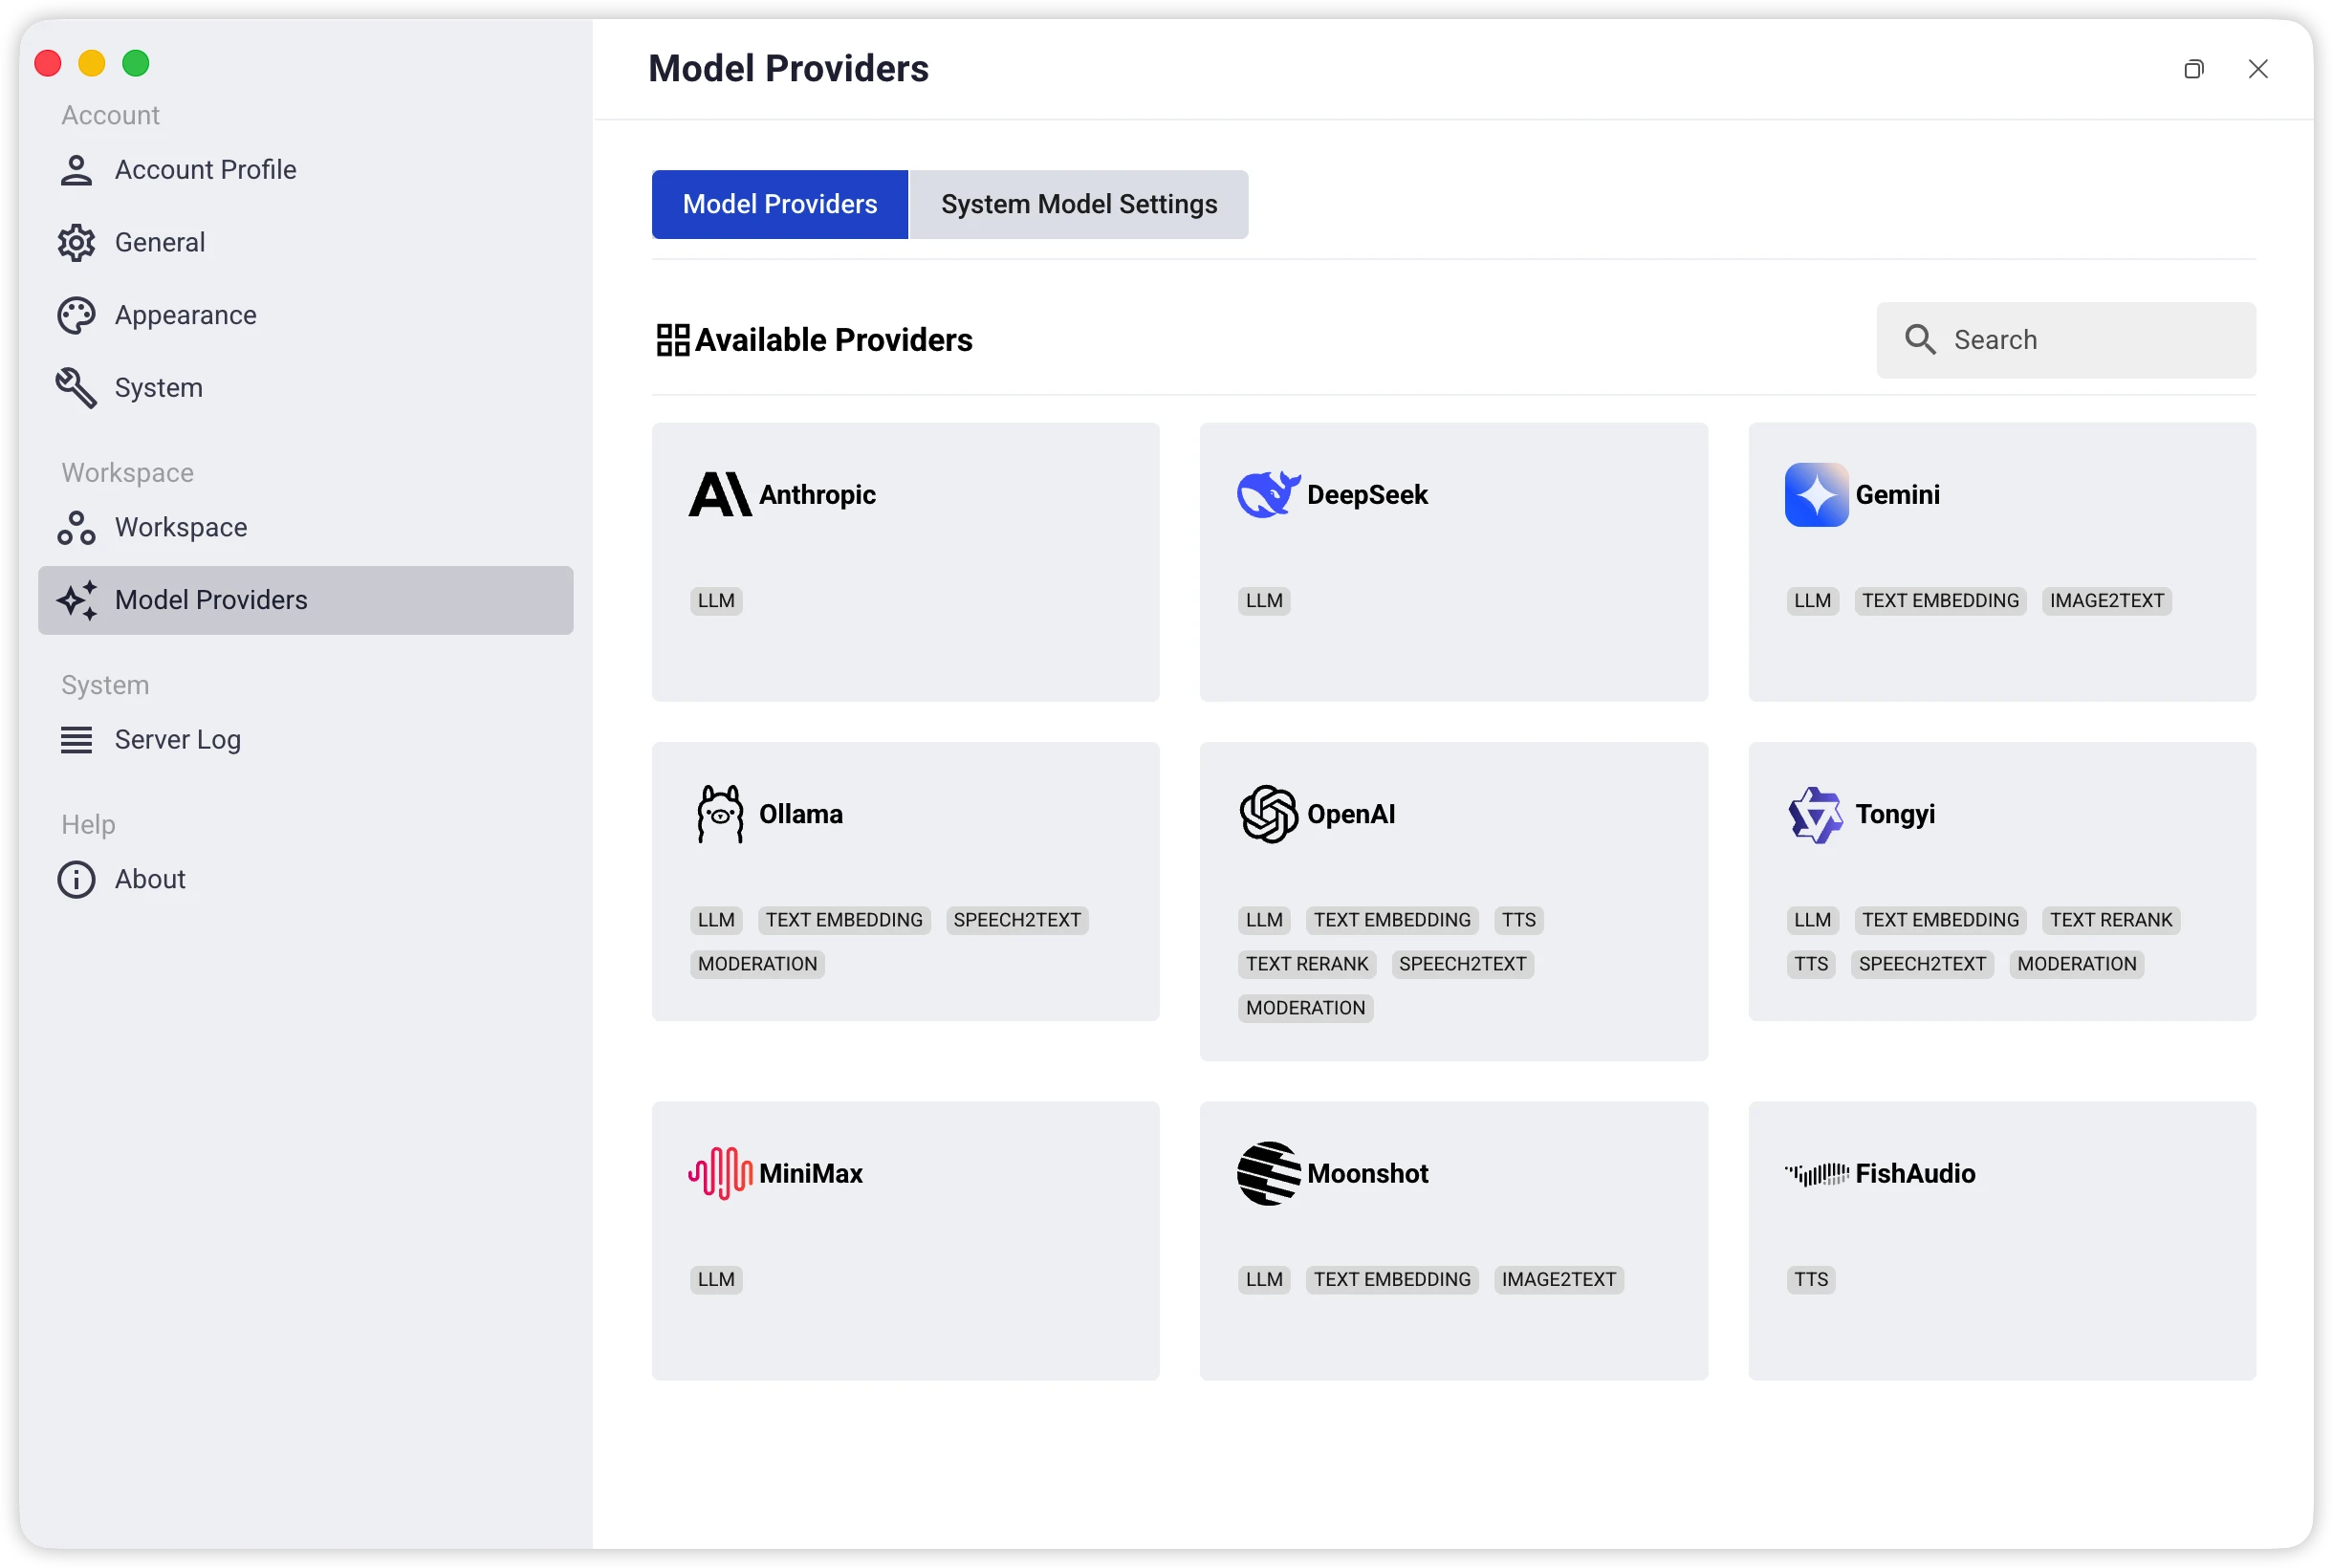This screenshot has height=1568, width=2333.
Task: Select the Tongyi provider name
Action: tap(1895, 814)
